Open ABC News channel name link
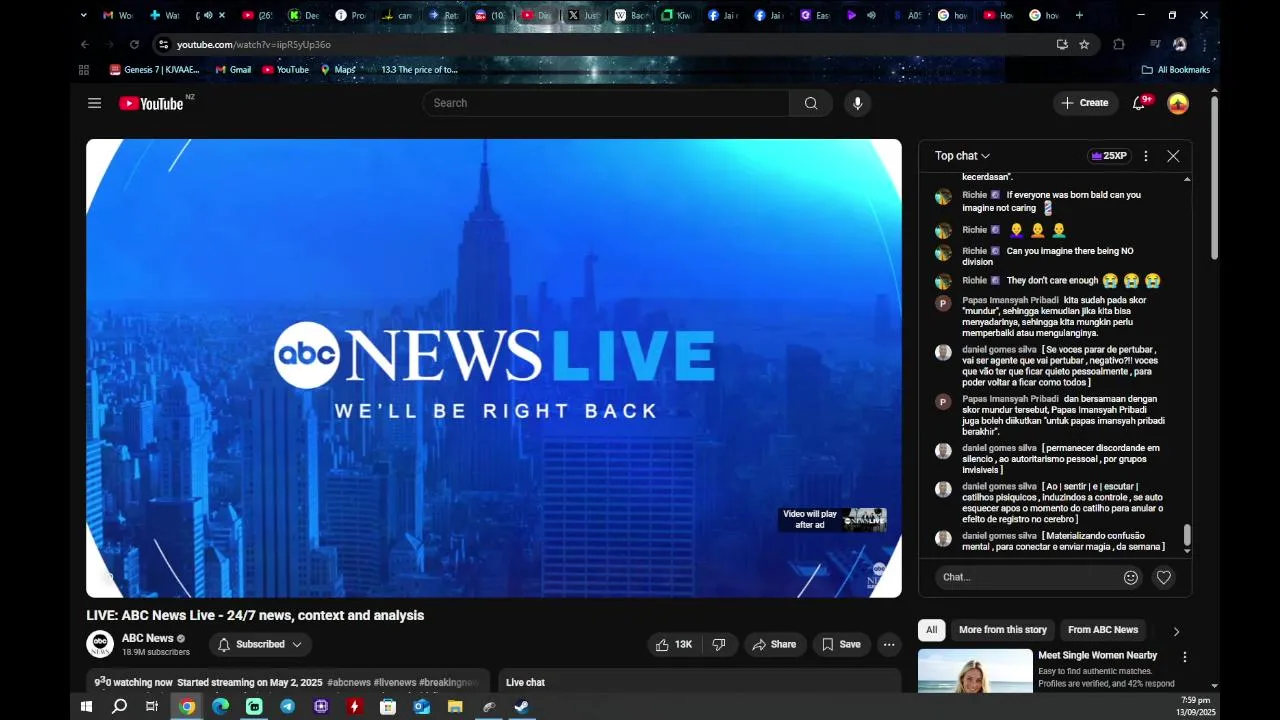Viewport: 1280px width, 720px height. (148, 638)
